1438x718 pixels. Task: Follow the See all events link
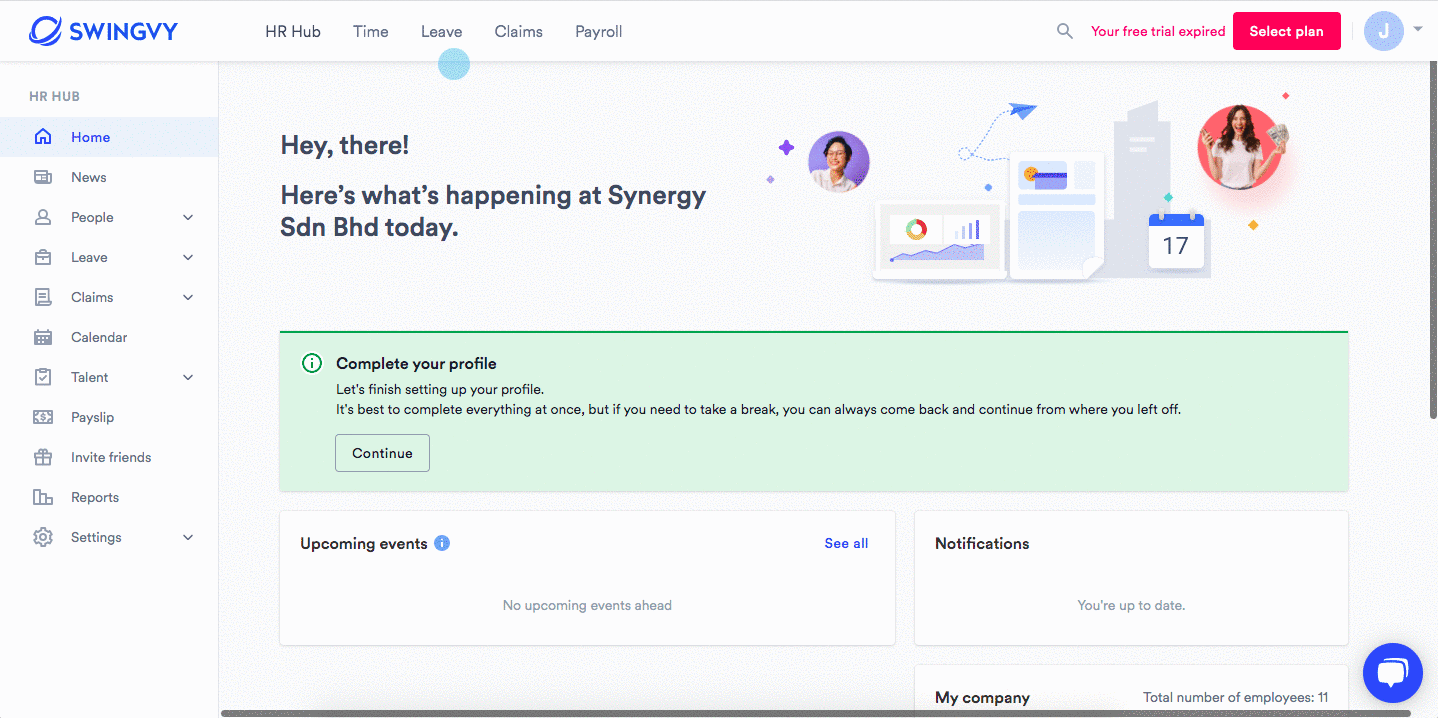pyautogui.click(x=846, y=543)
